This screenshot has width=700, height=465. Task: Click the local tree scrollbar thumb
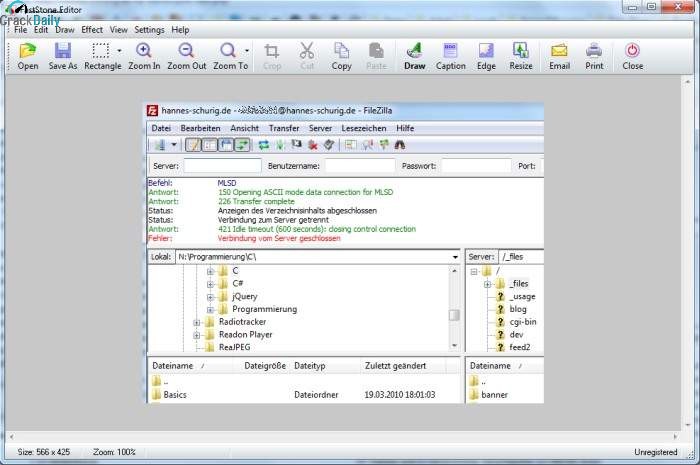(x=454, y=315)
